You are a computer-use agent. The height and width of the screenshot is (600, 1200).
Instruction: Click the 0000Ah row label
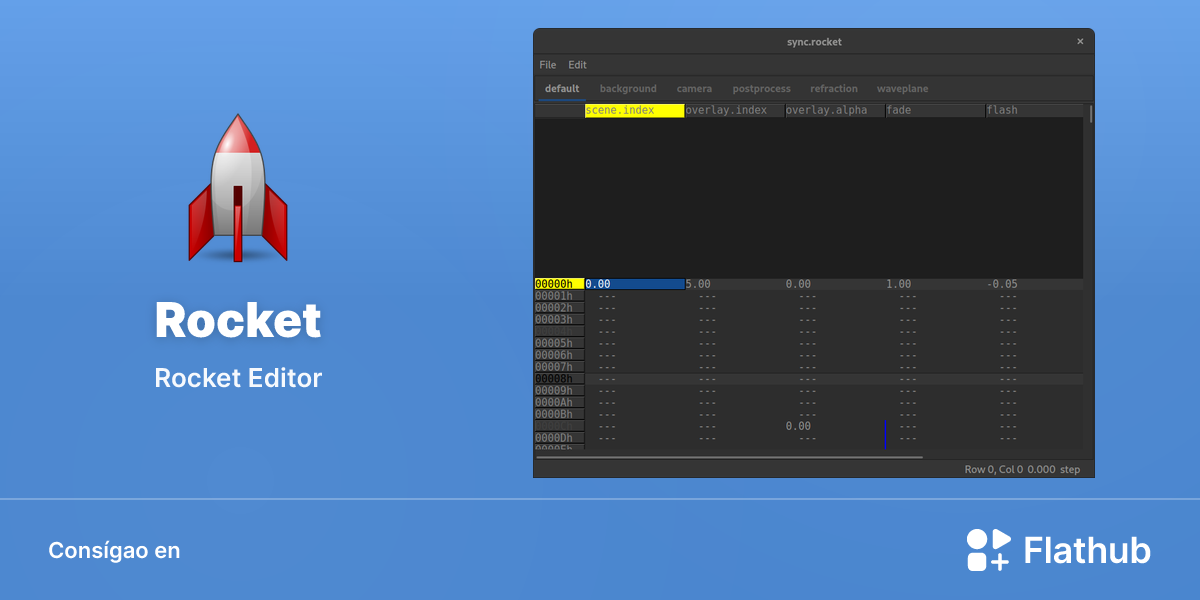pos(559,402)
